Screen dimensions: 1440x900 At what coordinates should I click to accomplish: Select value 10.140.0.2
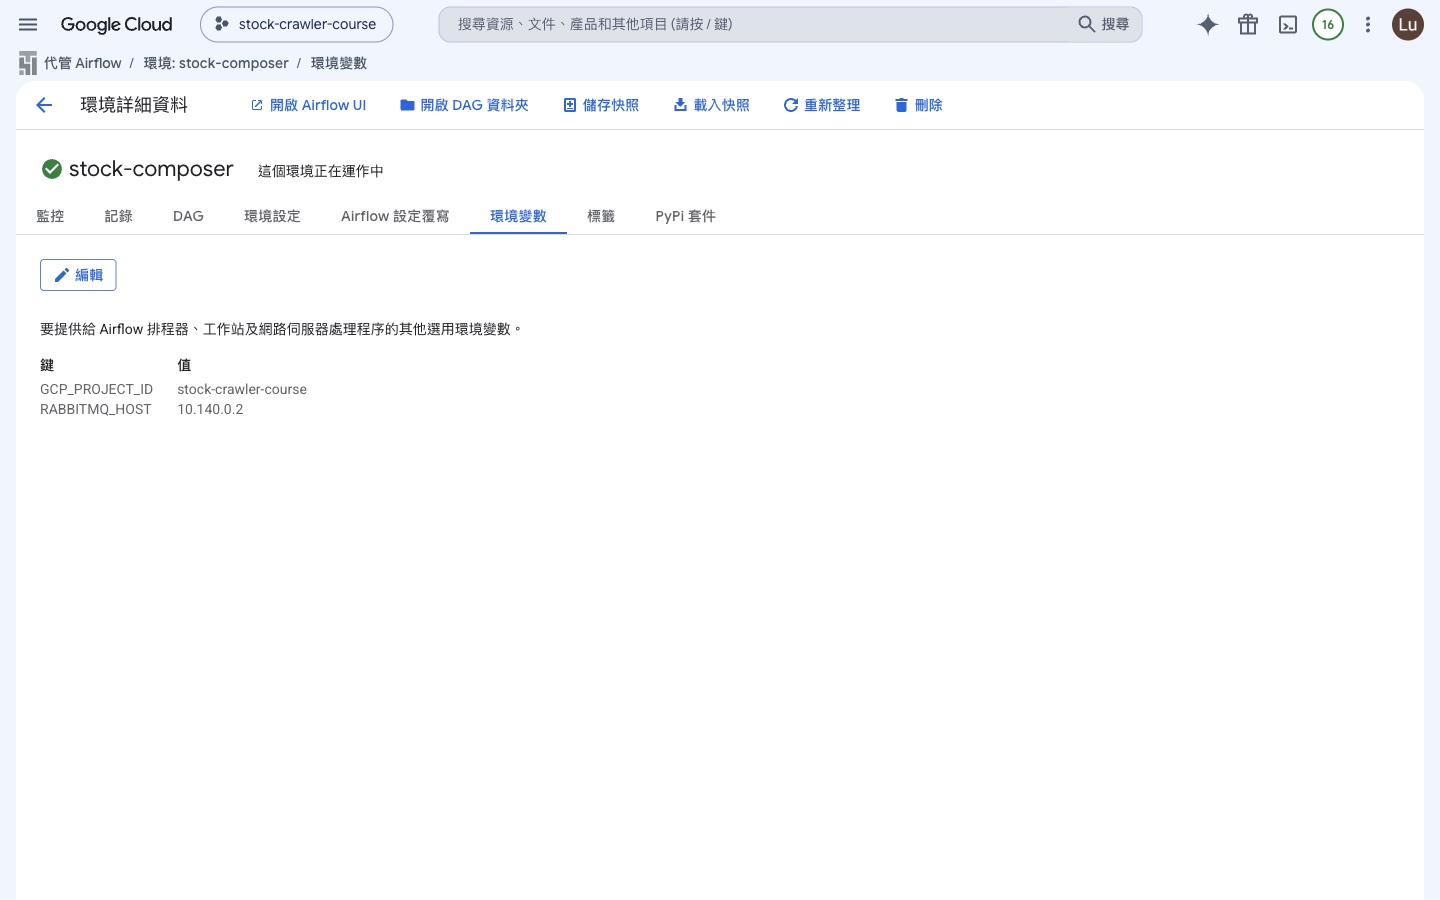click(210, 409)
